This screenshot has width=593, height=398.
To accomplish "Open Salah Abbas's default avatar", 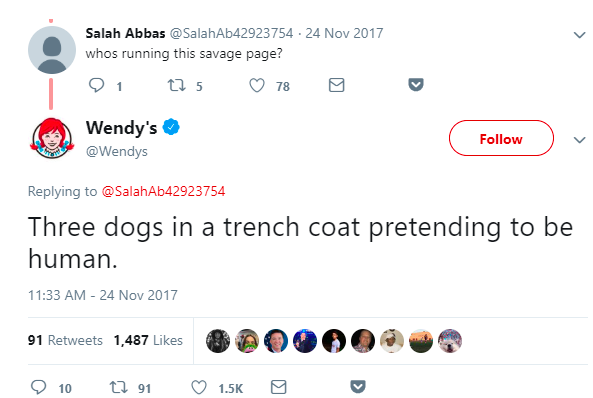I will pyautogui.click(x=52, y=50).
